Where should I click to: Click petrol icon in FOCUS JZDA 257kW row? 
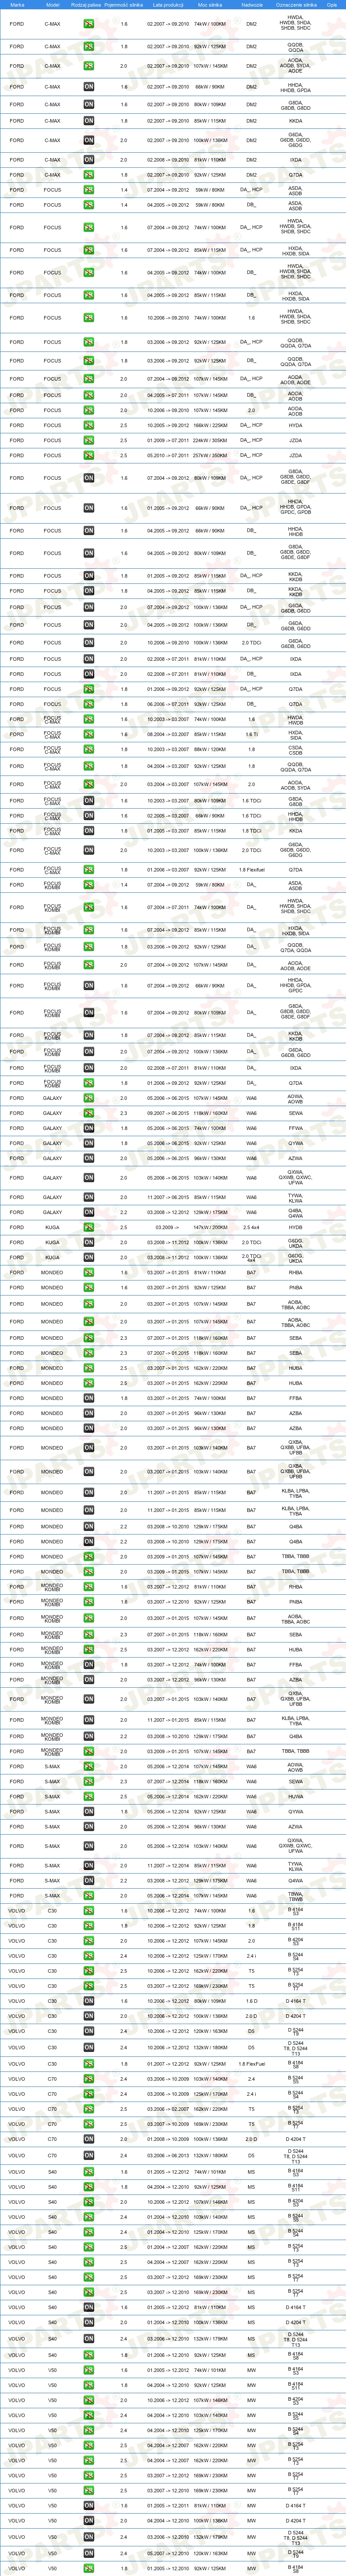[89, 455]
